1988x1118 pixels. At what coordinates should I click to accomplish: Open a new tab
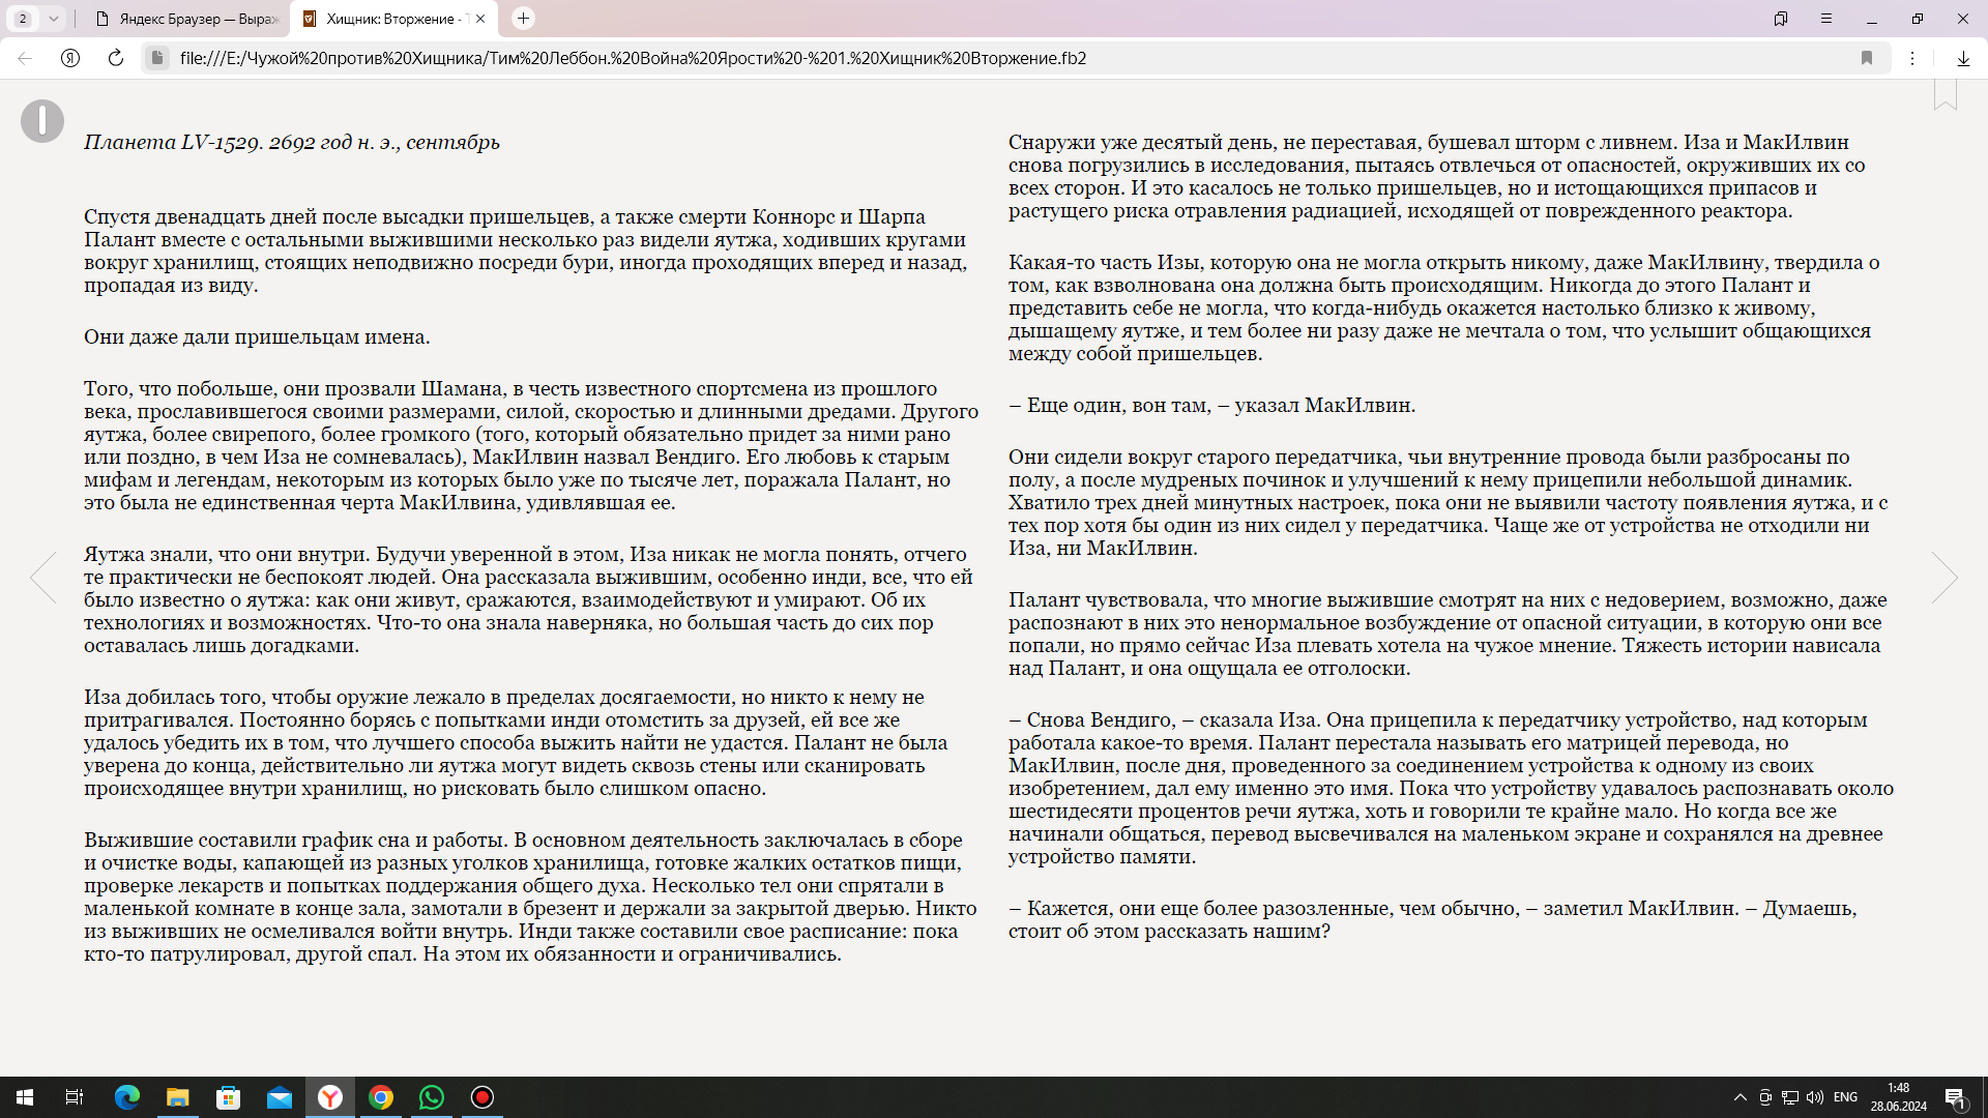click(x=523, y=19)
